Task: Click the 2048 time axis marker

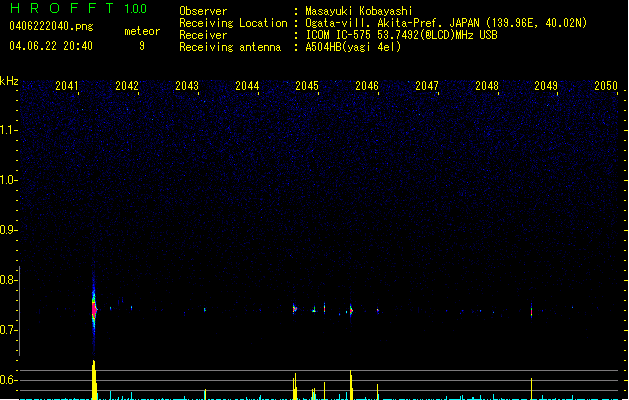Action: 487,86
